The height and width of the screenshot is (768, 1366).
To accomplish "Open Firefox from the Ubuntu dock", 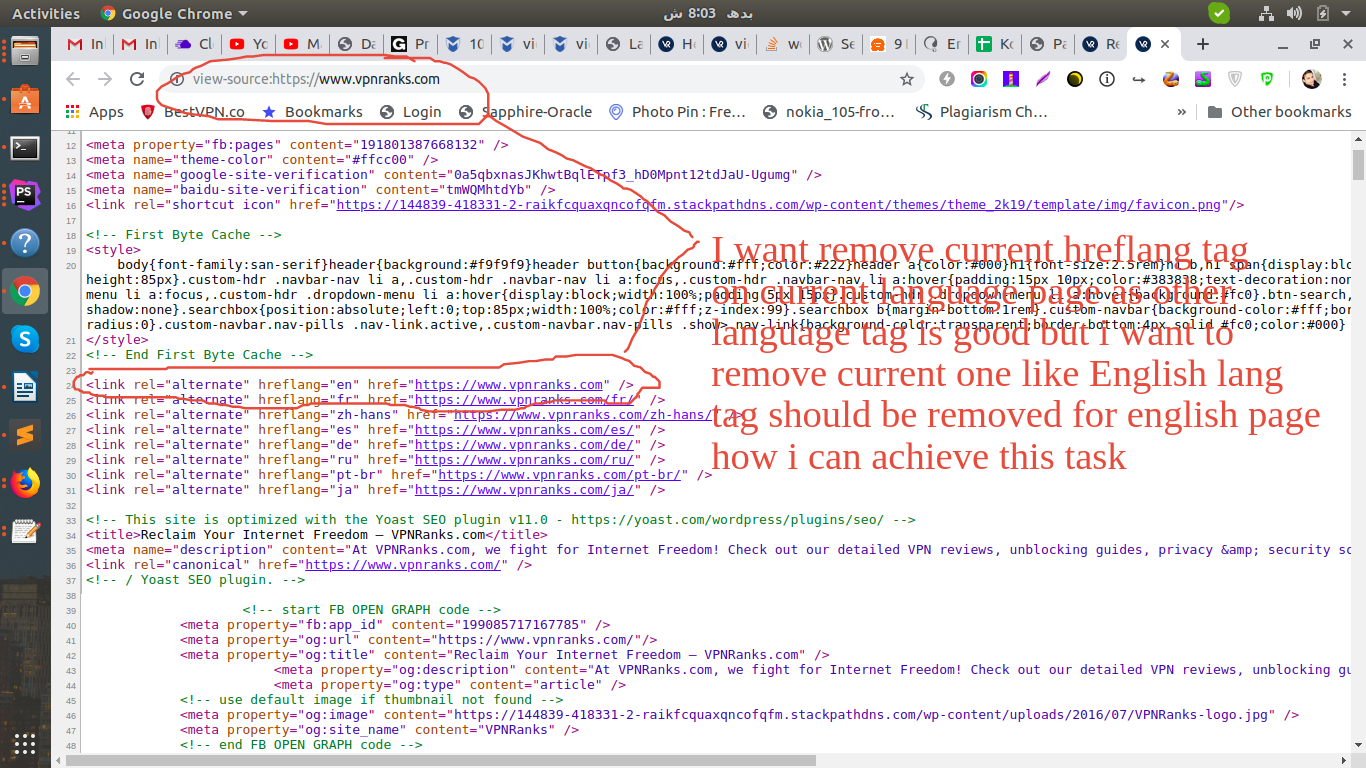I will tap(25, 483).
